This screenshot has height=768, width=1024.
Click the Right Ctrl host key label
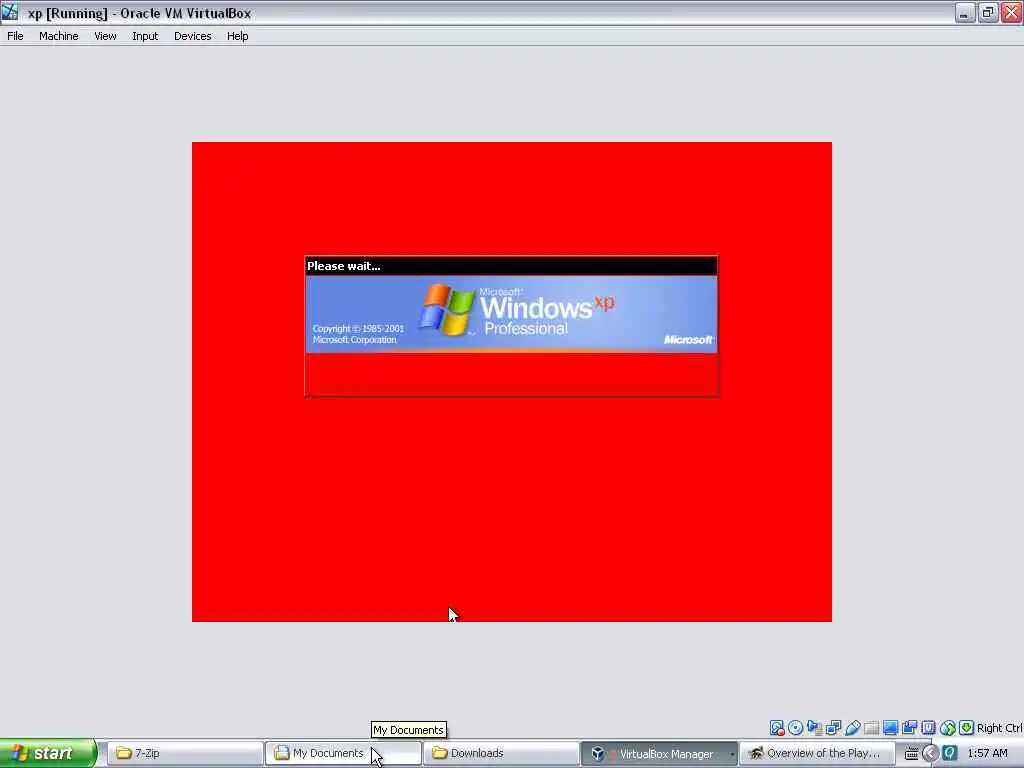(x=999, y=728)
